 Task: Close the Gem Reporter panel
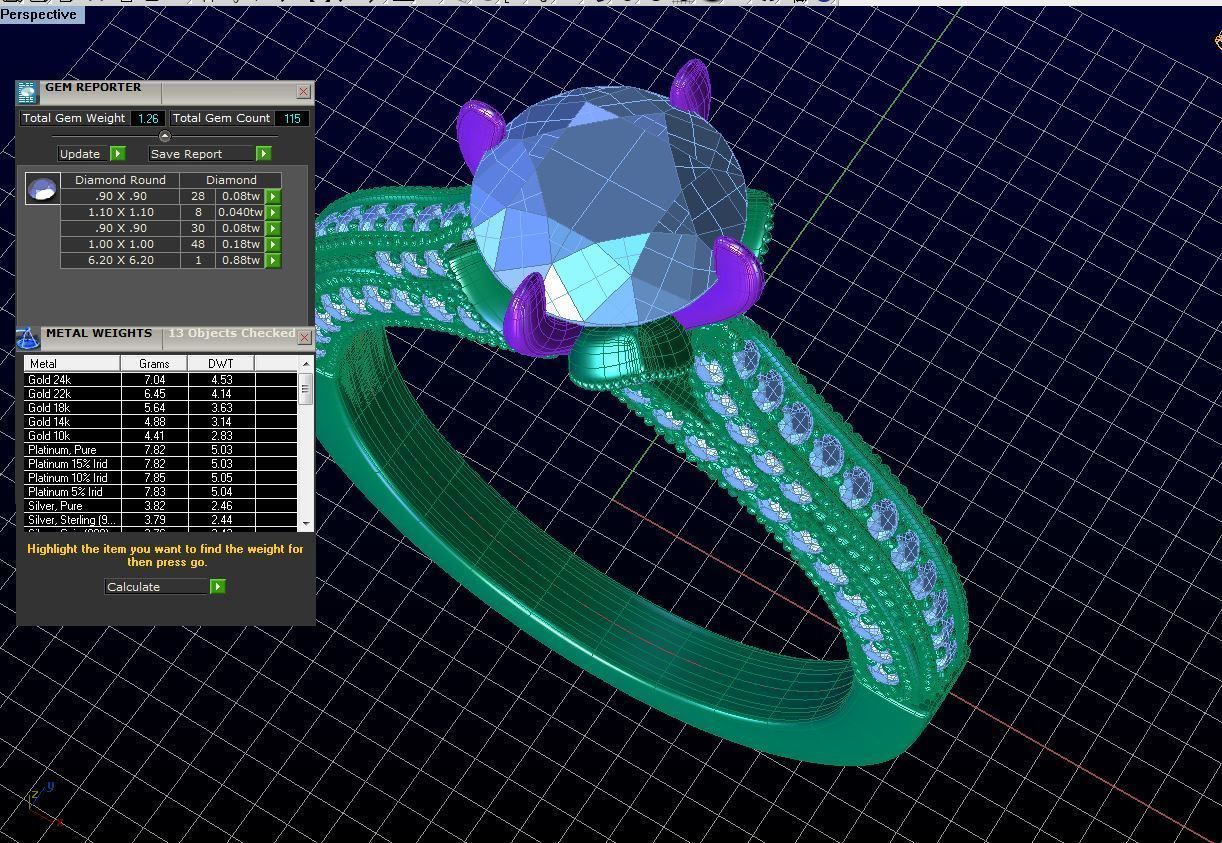304,92
